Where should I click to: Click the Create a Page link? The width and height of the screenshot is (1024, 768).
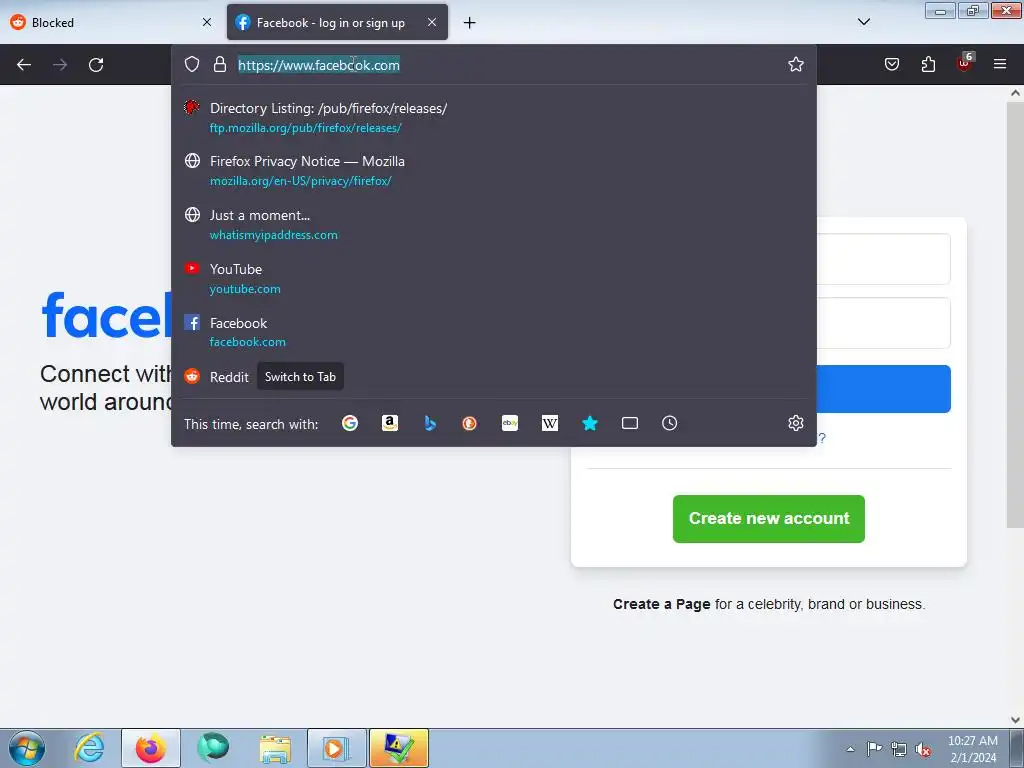tap(662, 604)
